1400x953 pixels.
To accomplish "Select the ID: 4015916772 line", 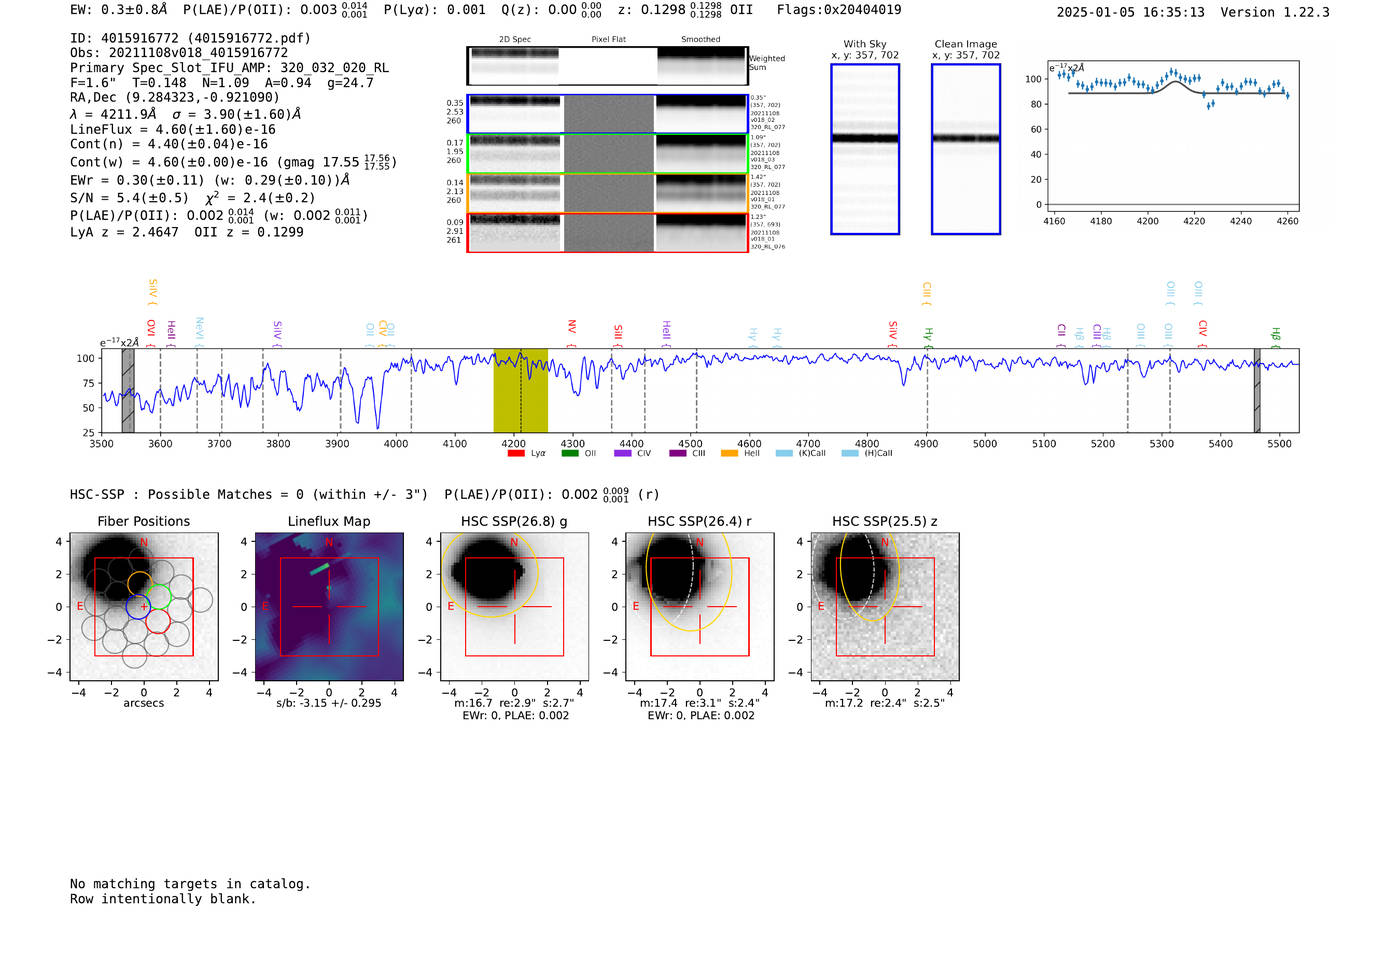I will 190,38.
